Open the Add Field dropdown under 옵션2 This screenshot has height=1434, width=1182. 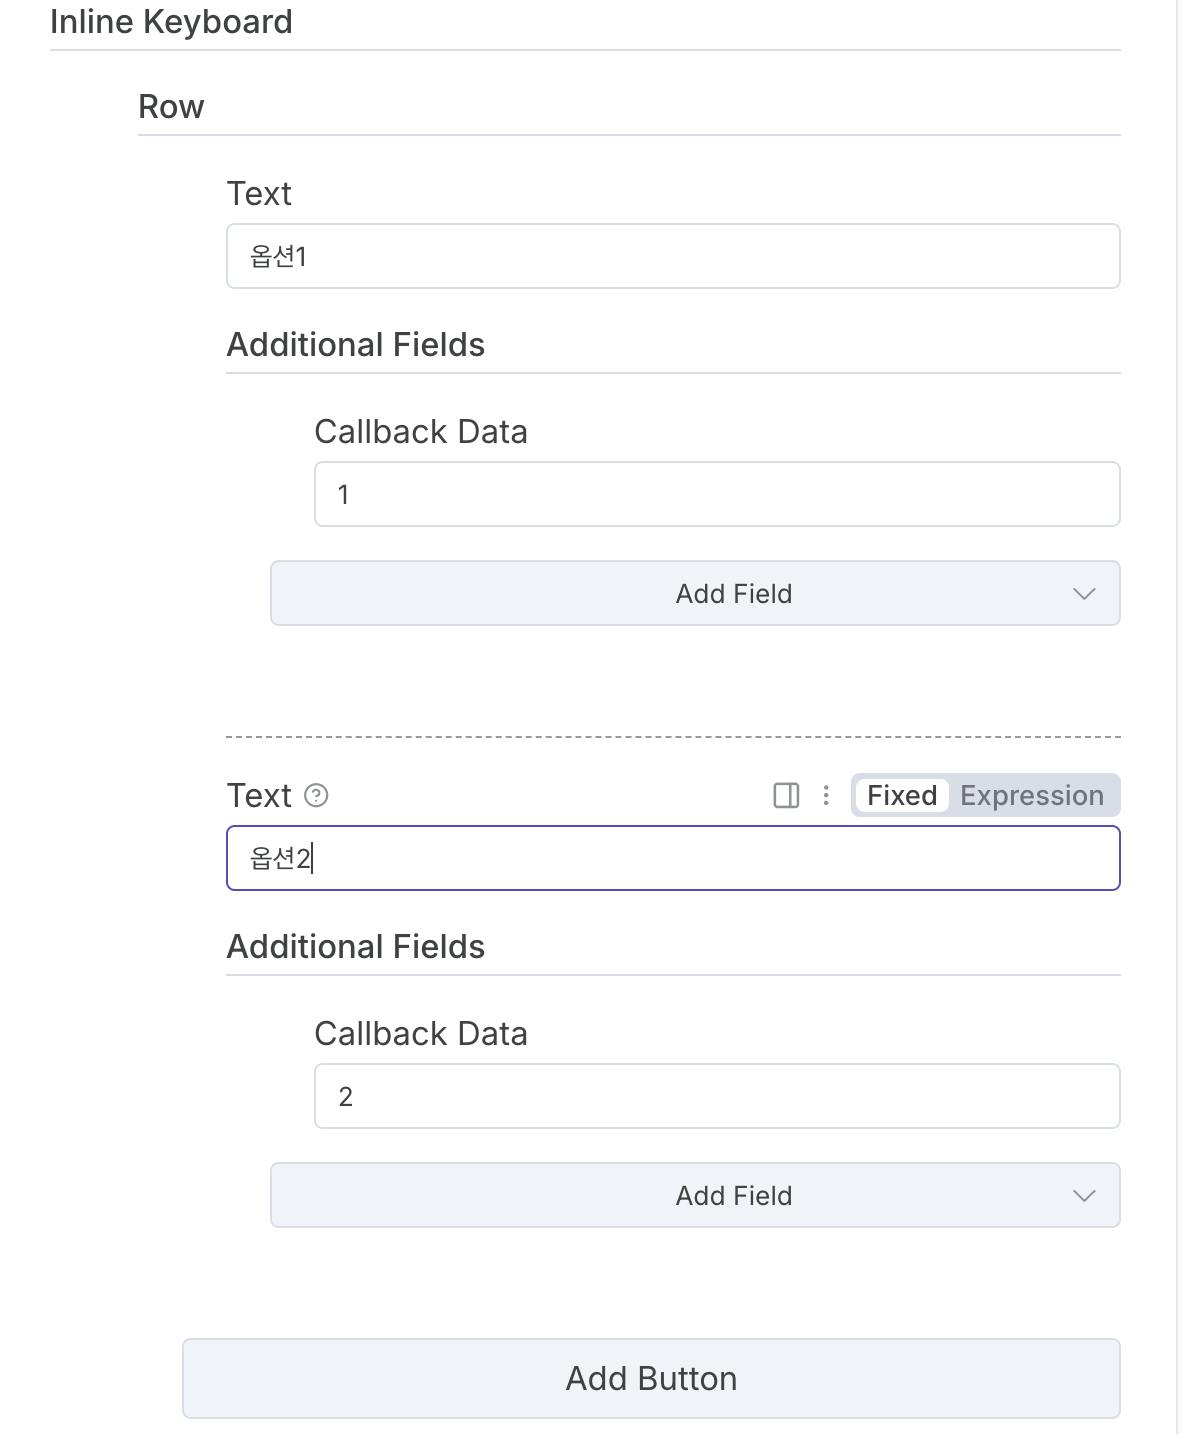(695, 1196)
